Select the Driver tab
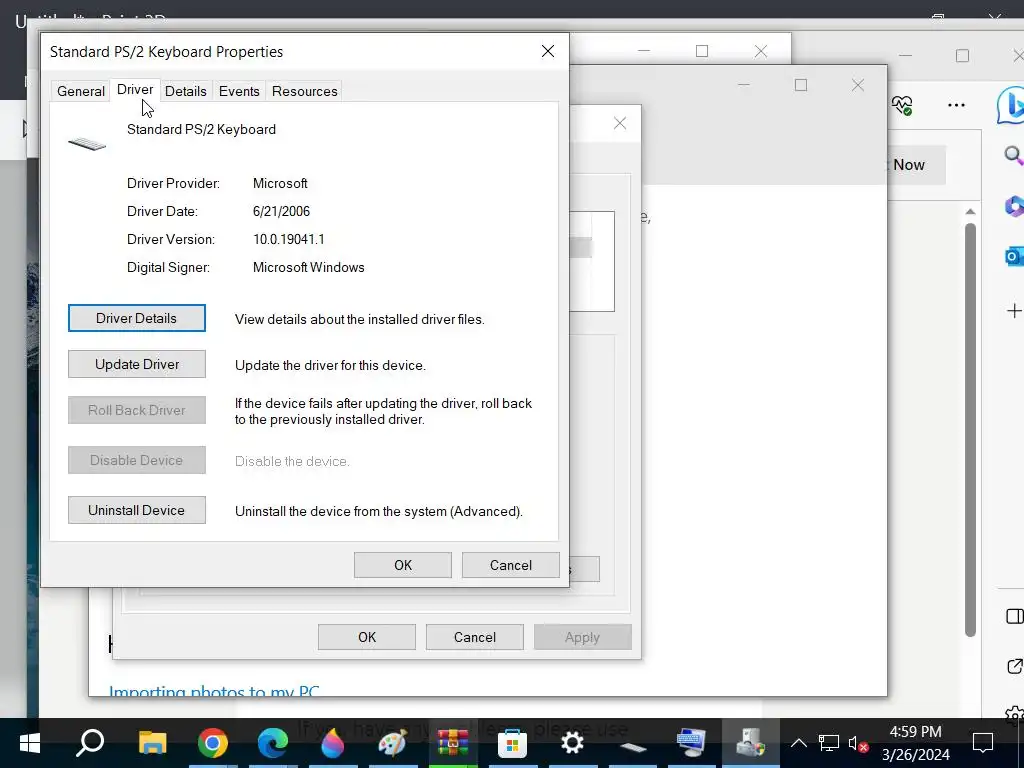This screenshot has width=1024, height=768. 135,89
